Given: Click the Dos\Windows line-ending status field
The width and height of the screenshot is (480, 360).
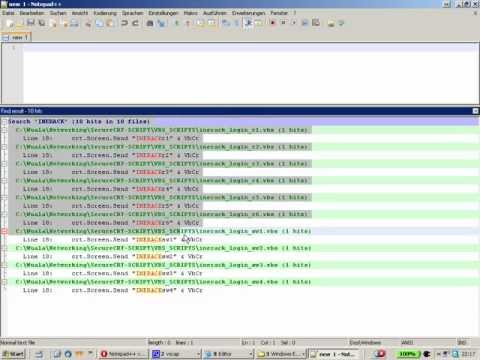Looking at the screenshot, I should pyautogui.click(x=365, y=342).
